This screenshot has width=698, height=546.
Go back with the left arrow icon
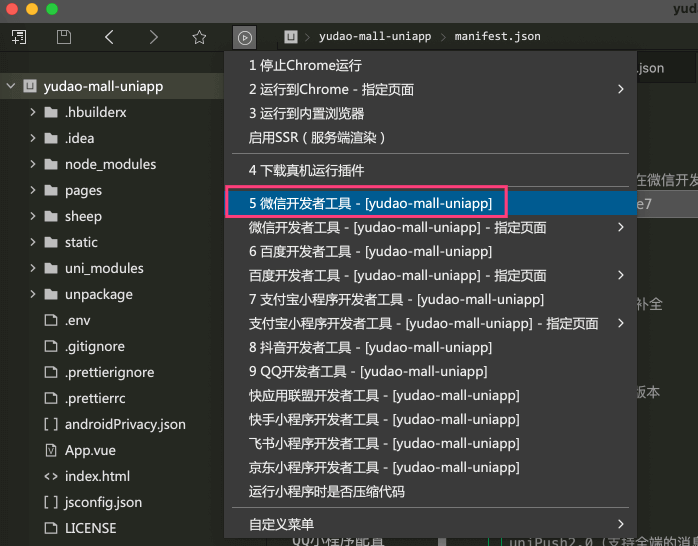(109, 37)
